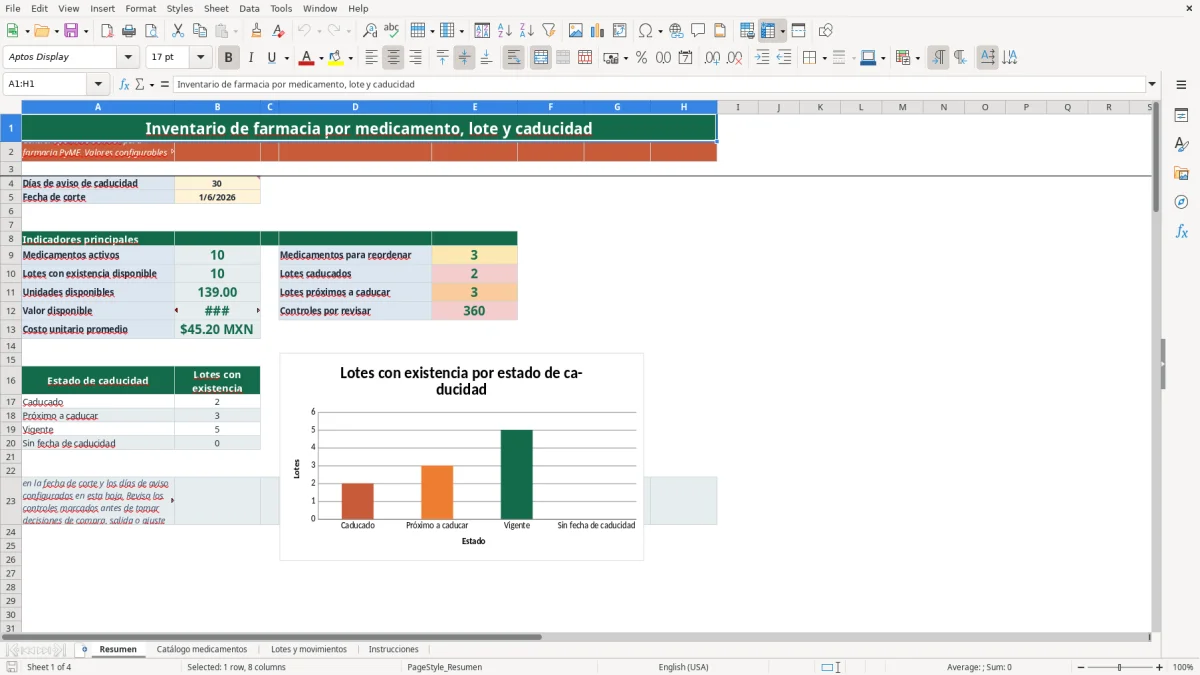Toggle Freeze Rows and Columns

[768, 31]
